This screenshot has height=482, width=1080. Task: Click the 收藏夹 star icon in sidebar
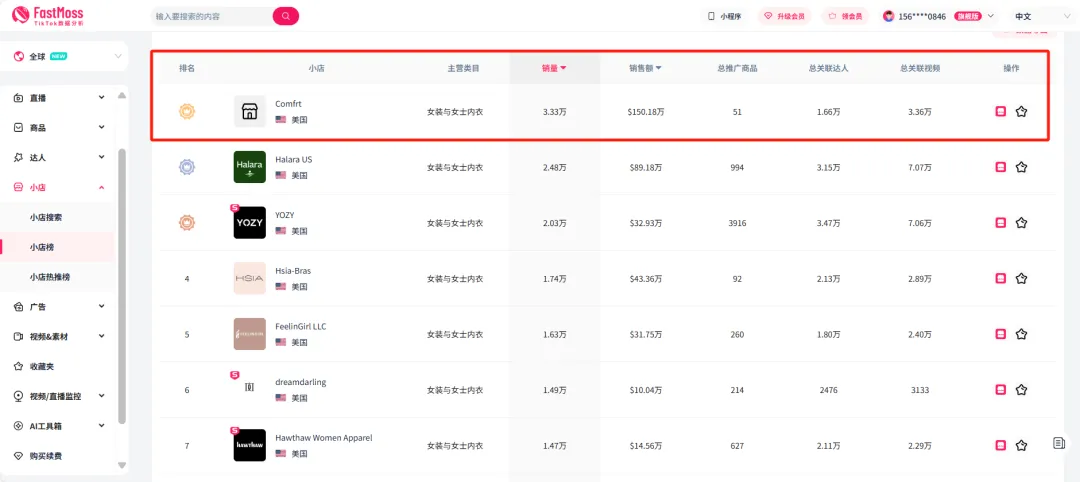[19, 366]
